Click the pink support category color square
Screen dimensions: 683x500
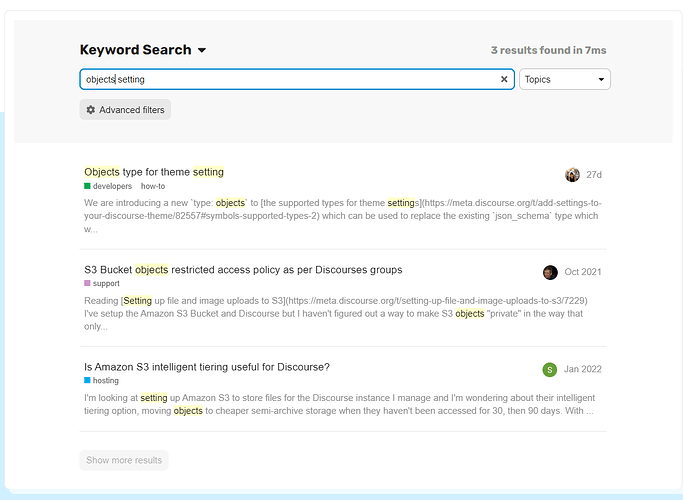pos(87,283)
